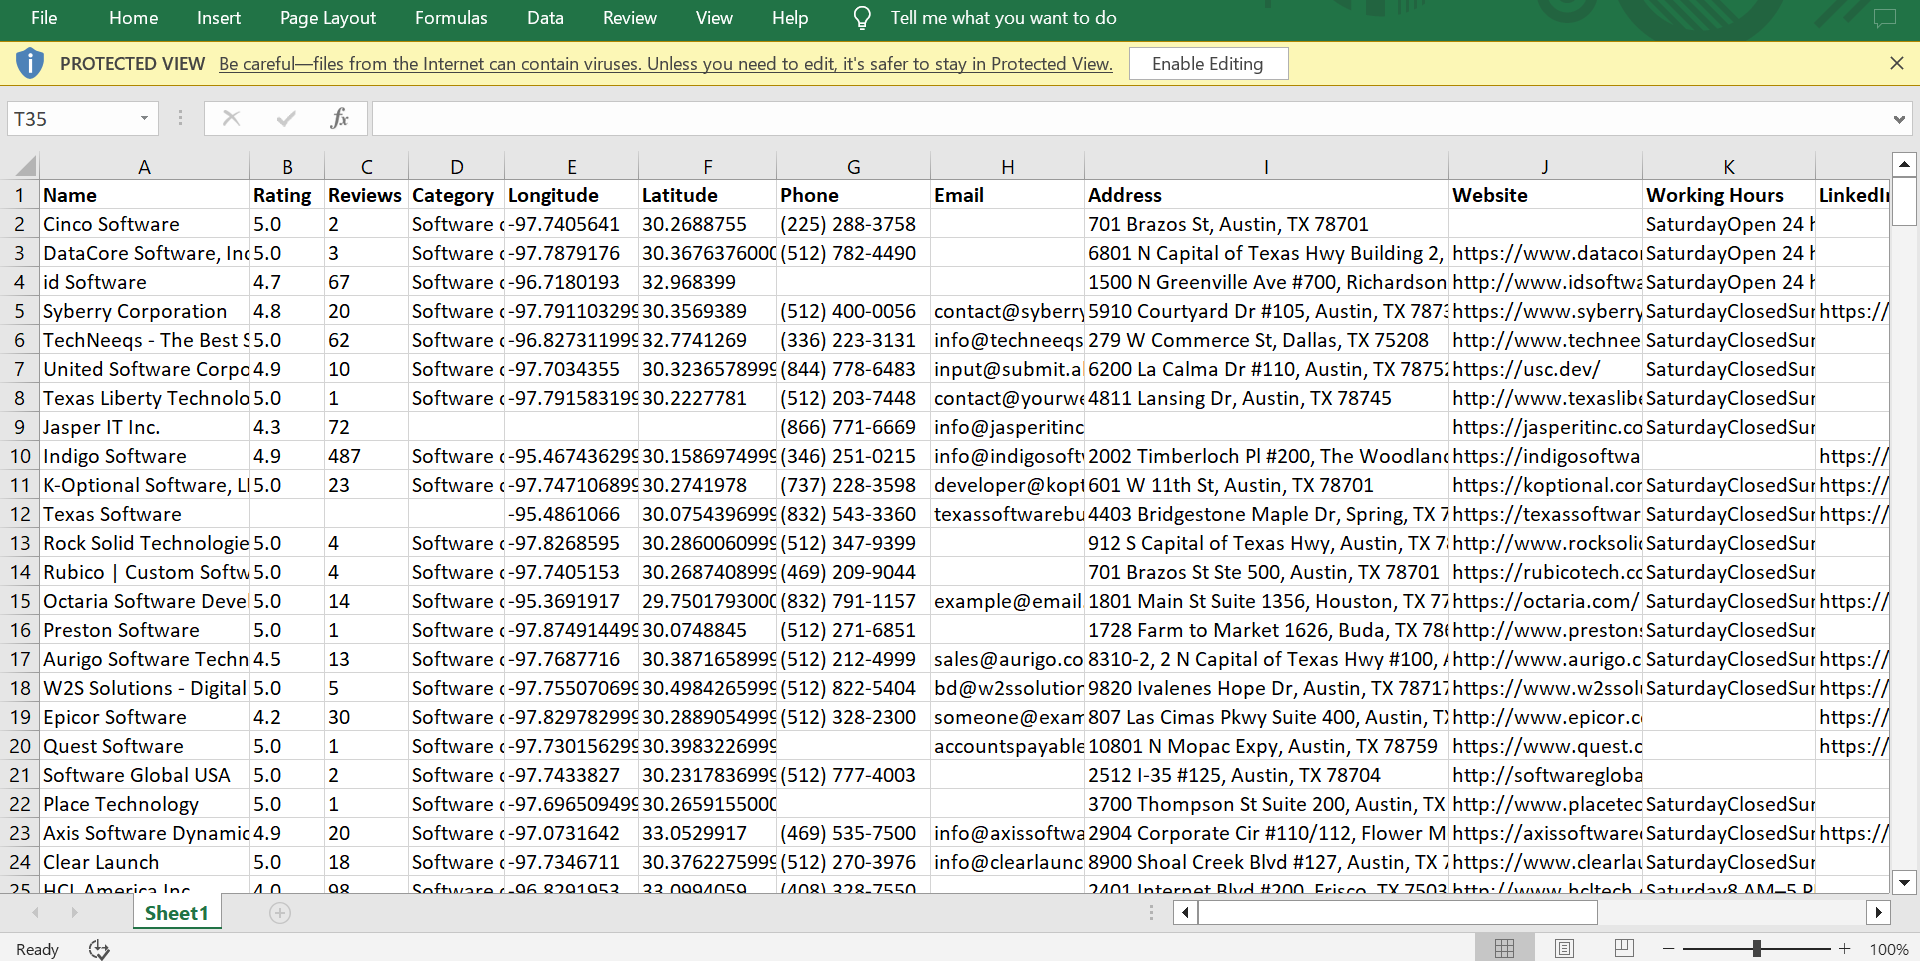The width and height of the screenshot is (1920, 961).
Task: Click the Enable Editing button
Action: pos(1207,64)
